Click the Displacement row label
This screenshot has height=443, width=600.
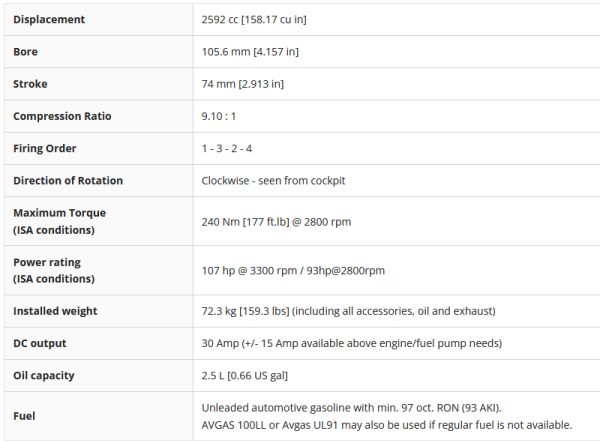49,20
